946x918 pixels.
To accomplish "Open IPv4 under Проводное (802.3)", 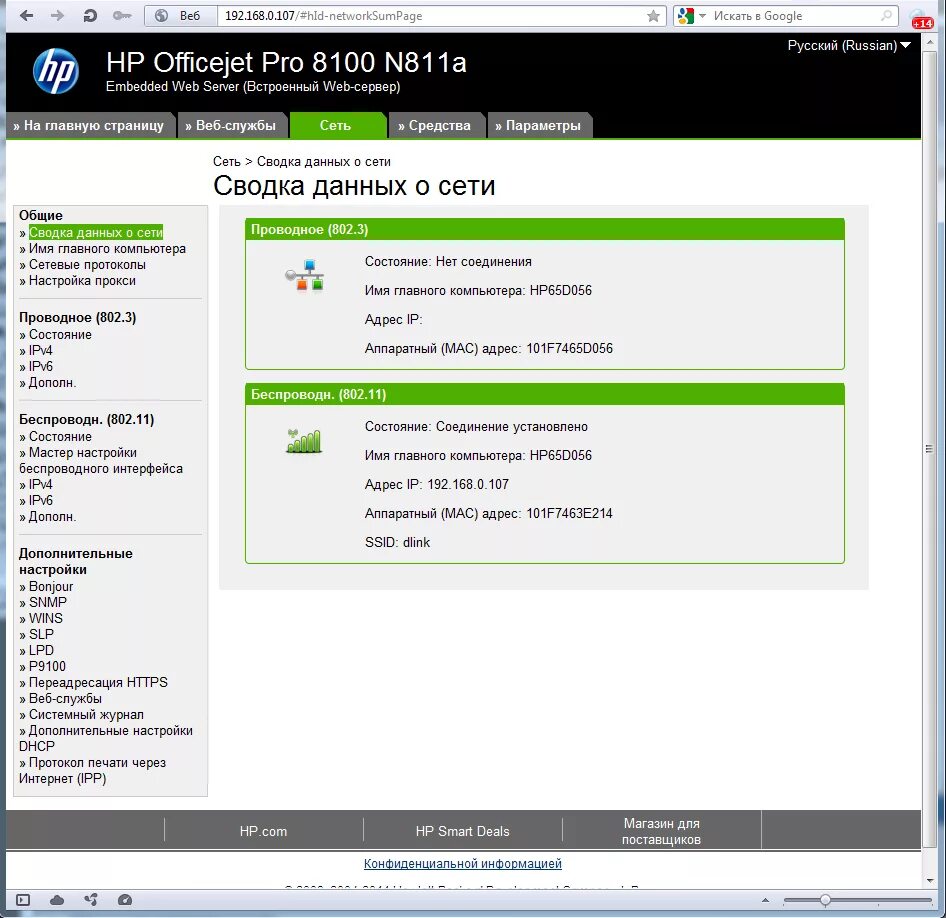I will click(x=40, y=350).
